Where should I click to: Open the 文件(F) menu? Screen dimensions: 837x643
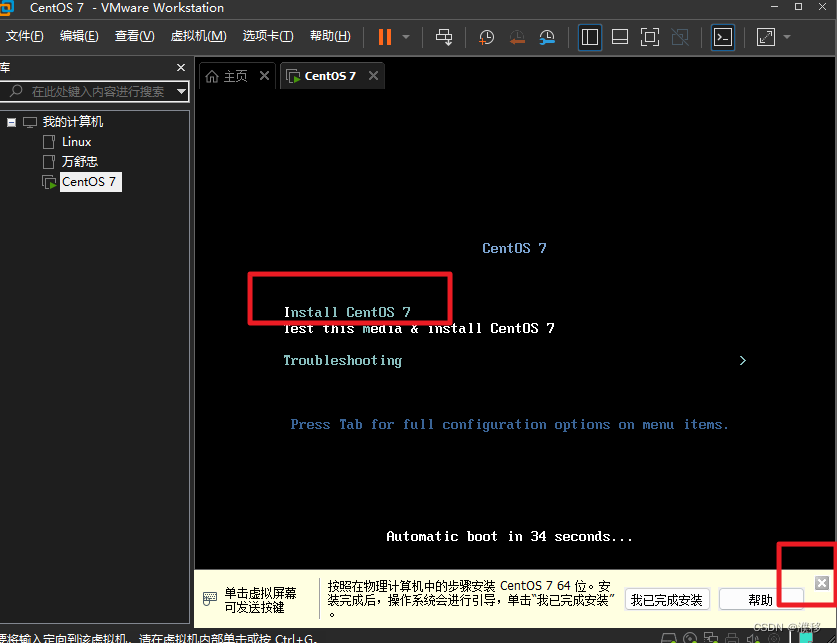tap(25, 36)
